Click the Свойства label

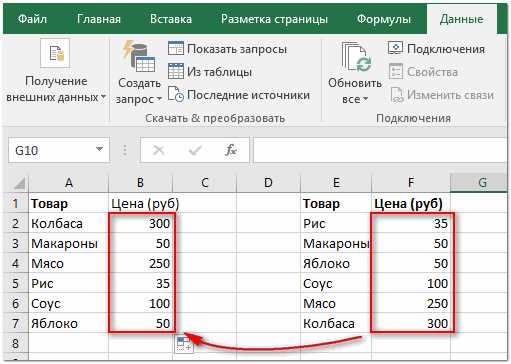tap(432, 72)
